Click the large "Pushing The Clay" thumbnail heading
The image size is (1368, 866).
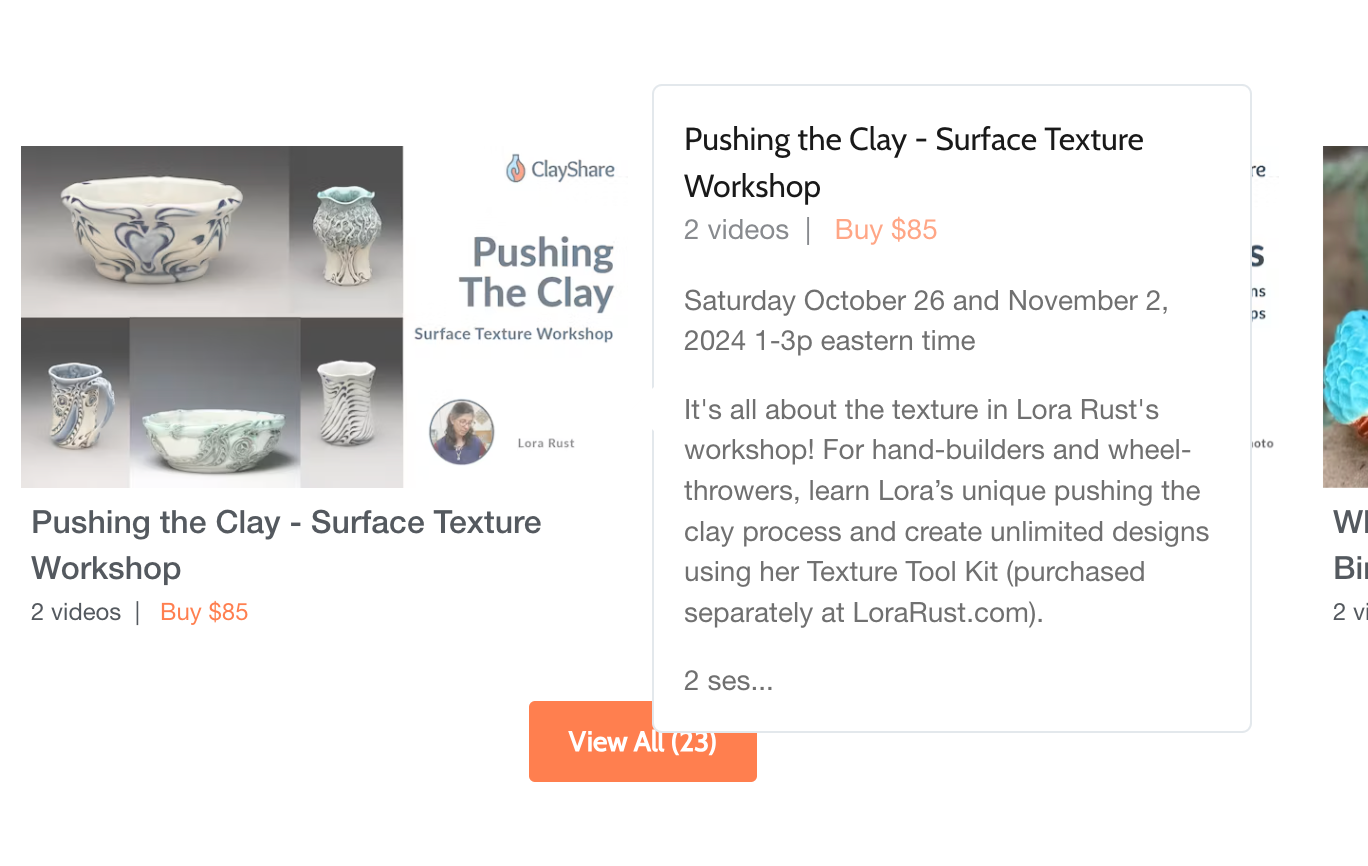[x=538, y=273]
